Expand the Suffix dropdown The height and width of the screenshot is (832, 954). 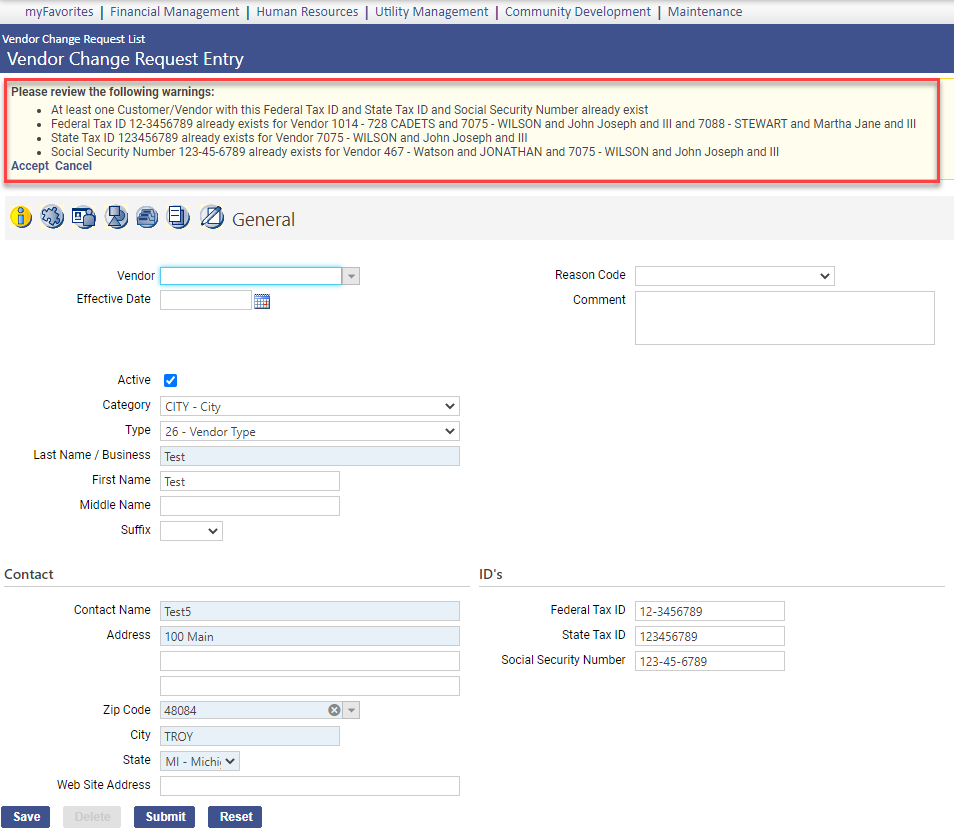[x=191, y=531]
